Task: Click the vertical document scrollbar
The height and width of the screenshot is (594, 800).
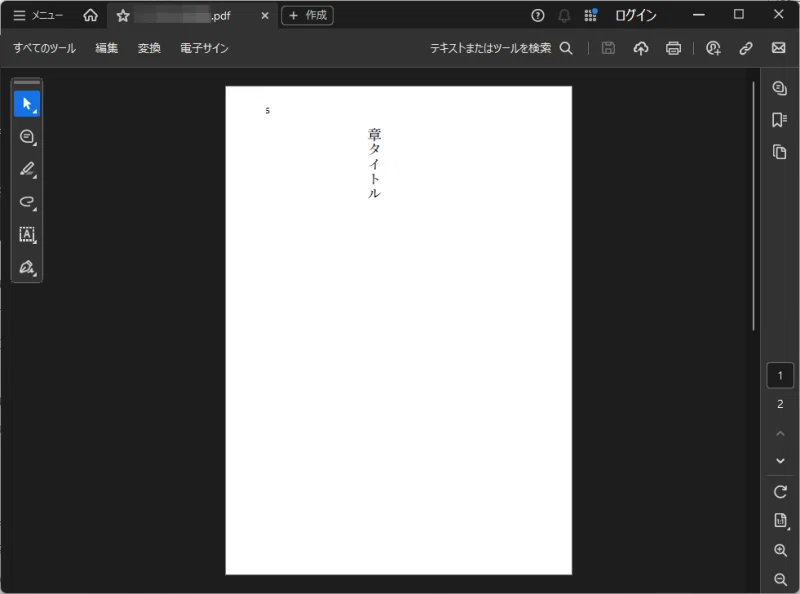Action: pyautogui.click(x=753, y=206)
